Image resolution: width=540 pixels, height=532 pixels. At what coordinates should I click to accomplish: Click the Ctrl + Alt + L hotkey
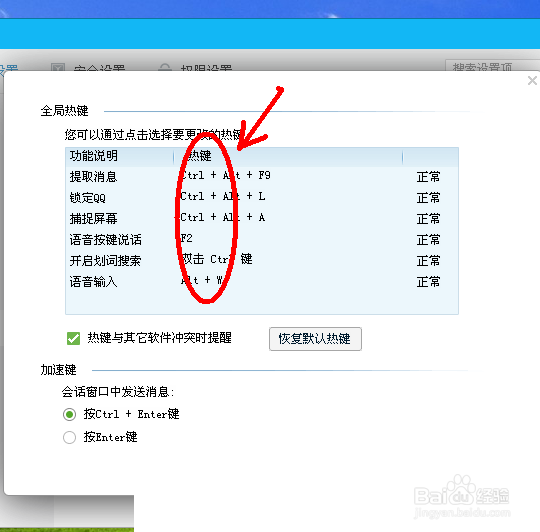[x=223, y=197]
